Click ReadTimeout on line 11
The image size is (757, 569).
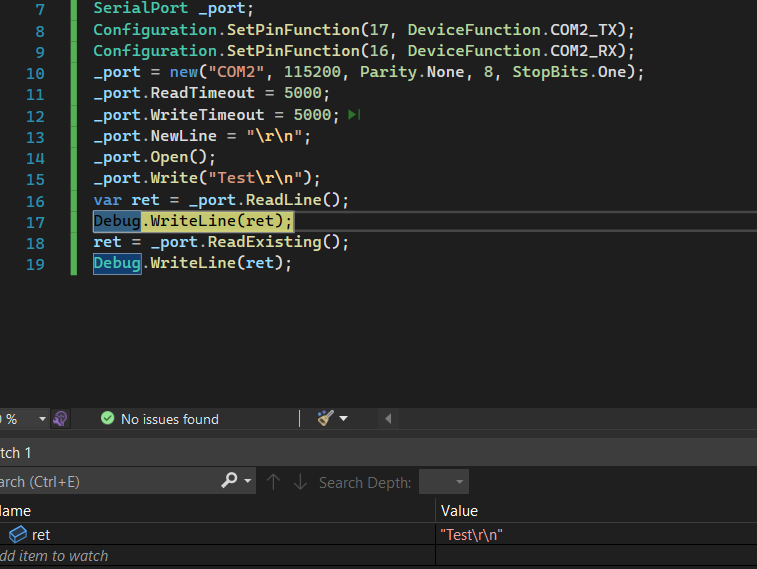click(202, 93)
